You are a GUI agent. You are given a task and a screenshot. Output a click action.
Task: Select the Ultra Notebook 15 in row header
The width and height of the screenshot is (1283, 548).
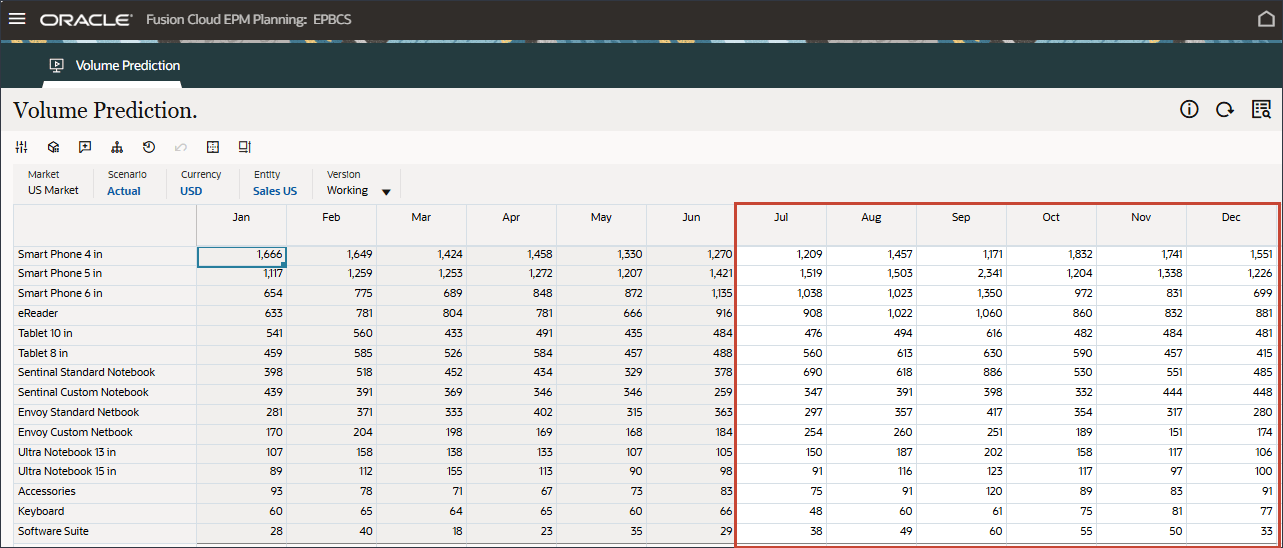pos(105,471)
